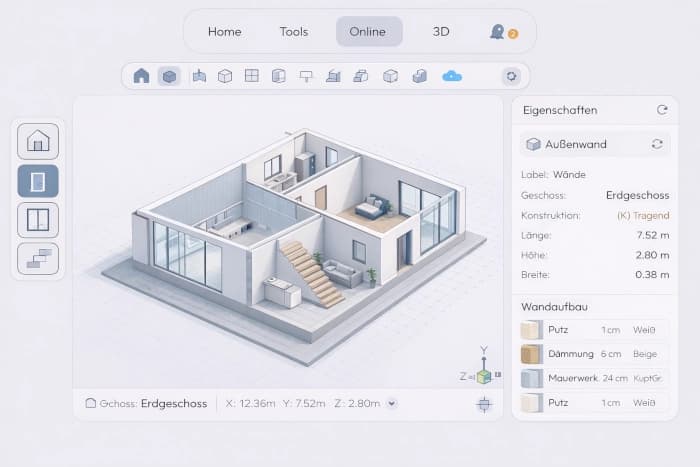Select the house tool in left sidebar
Image resolution: width=700 pixels, height=467 pixels.
(x=38, y=141)
